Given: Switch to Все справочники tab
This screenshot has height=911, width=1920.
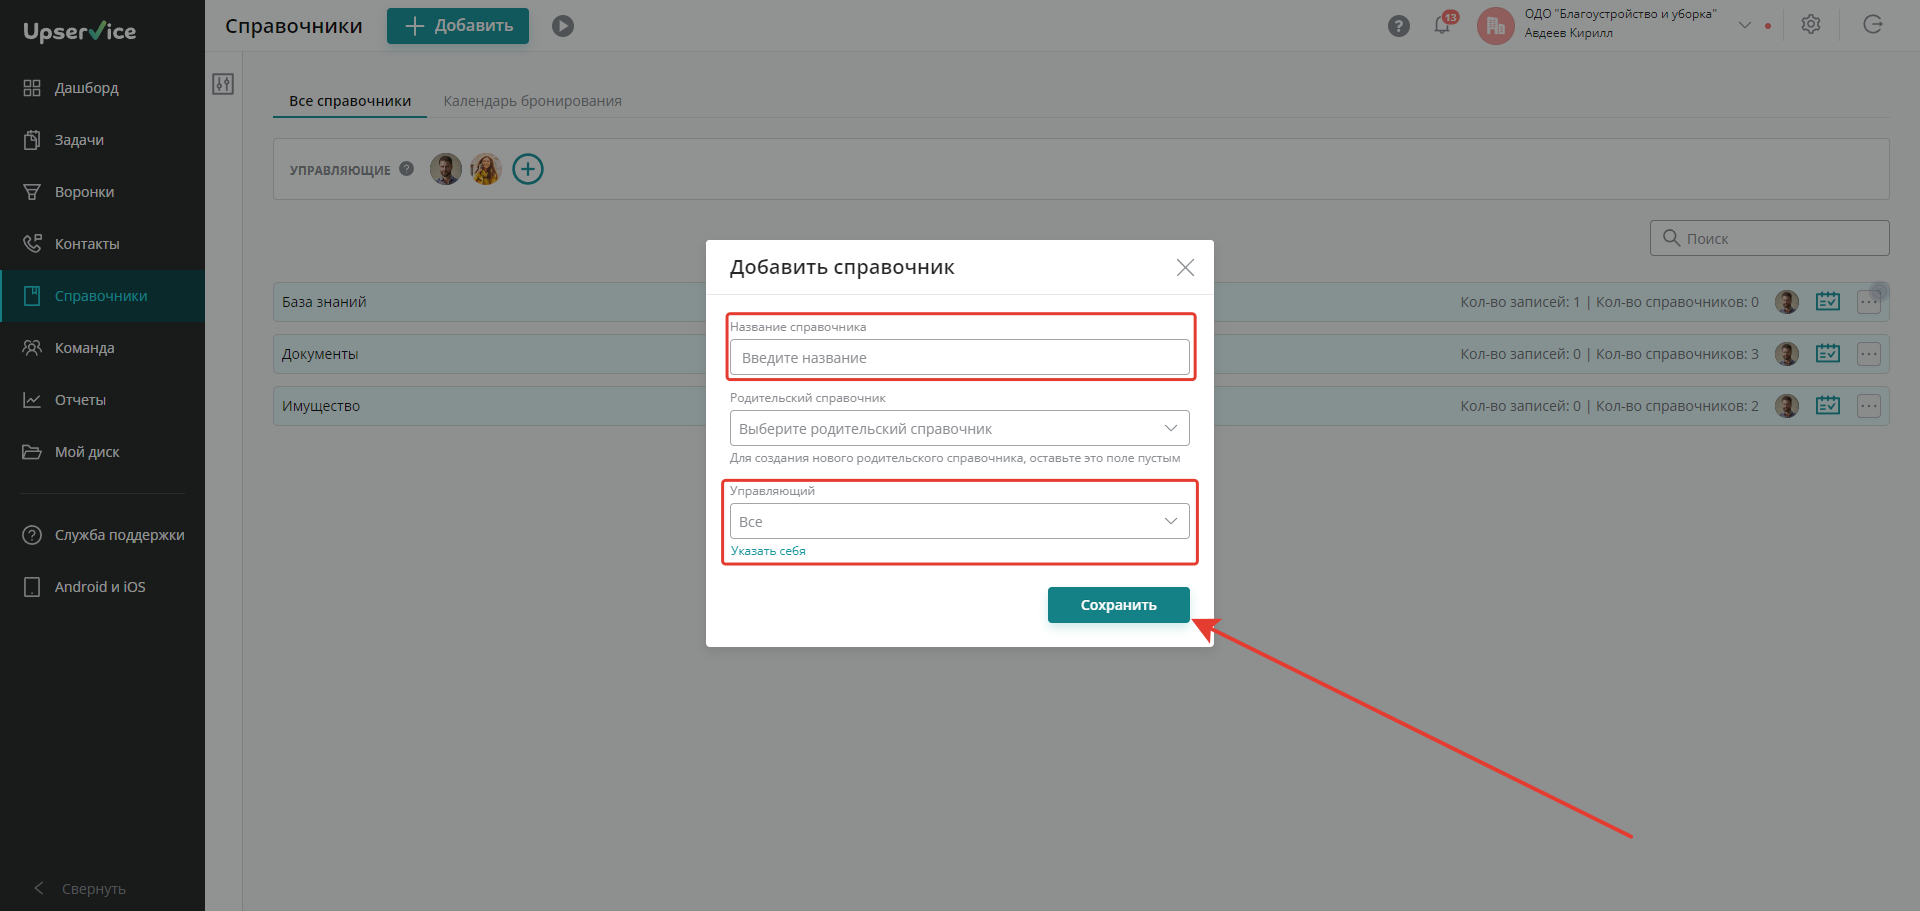Looking at the screenshot, I should pos(350,101).
